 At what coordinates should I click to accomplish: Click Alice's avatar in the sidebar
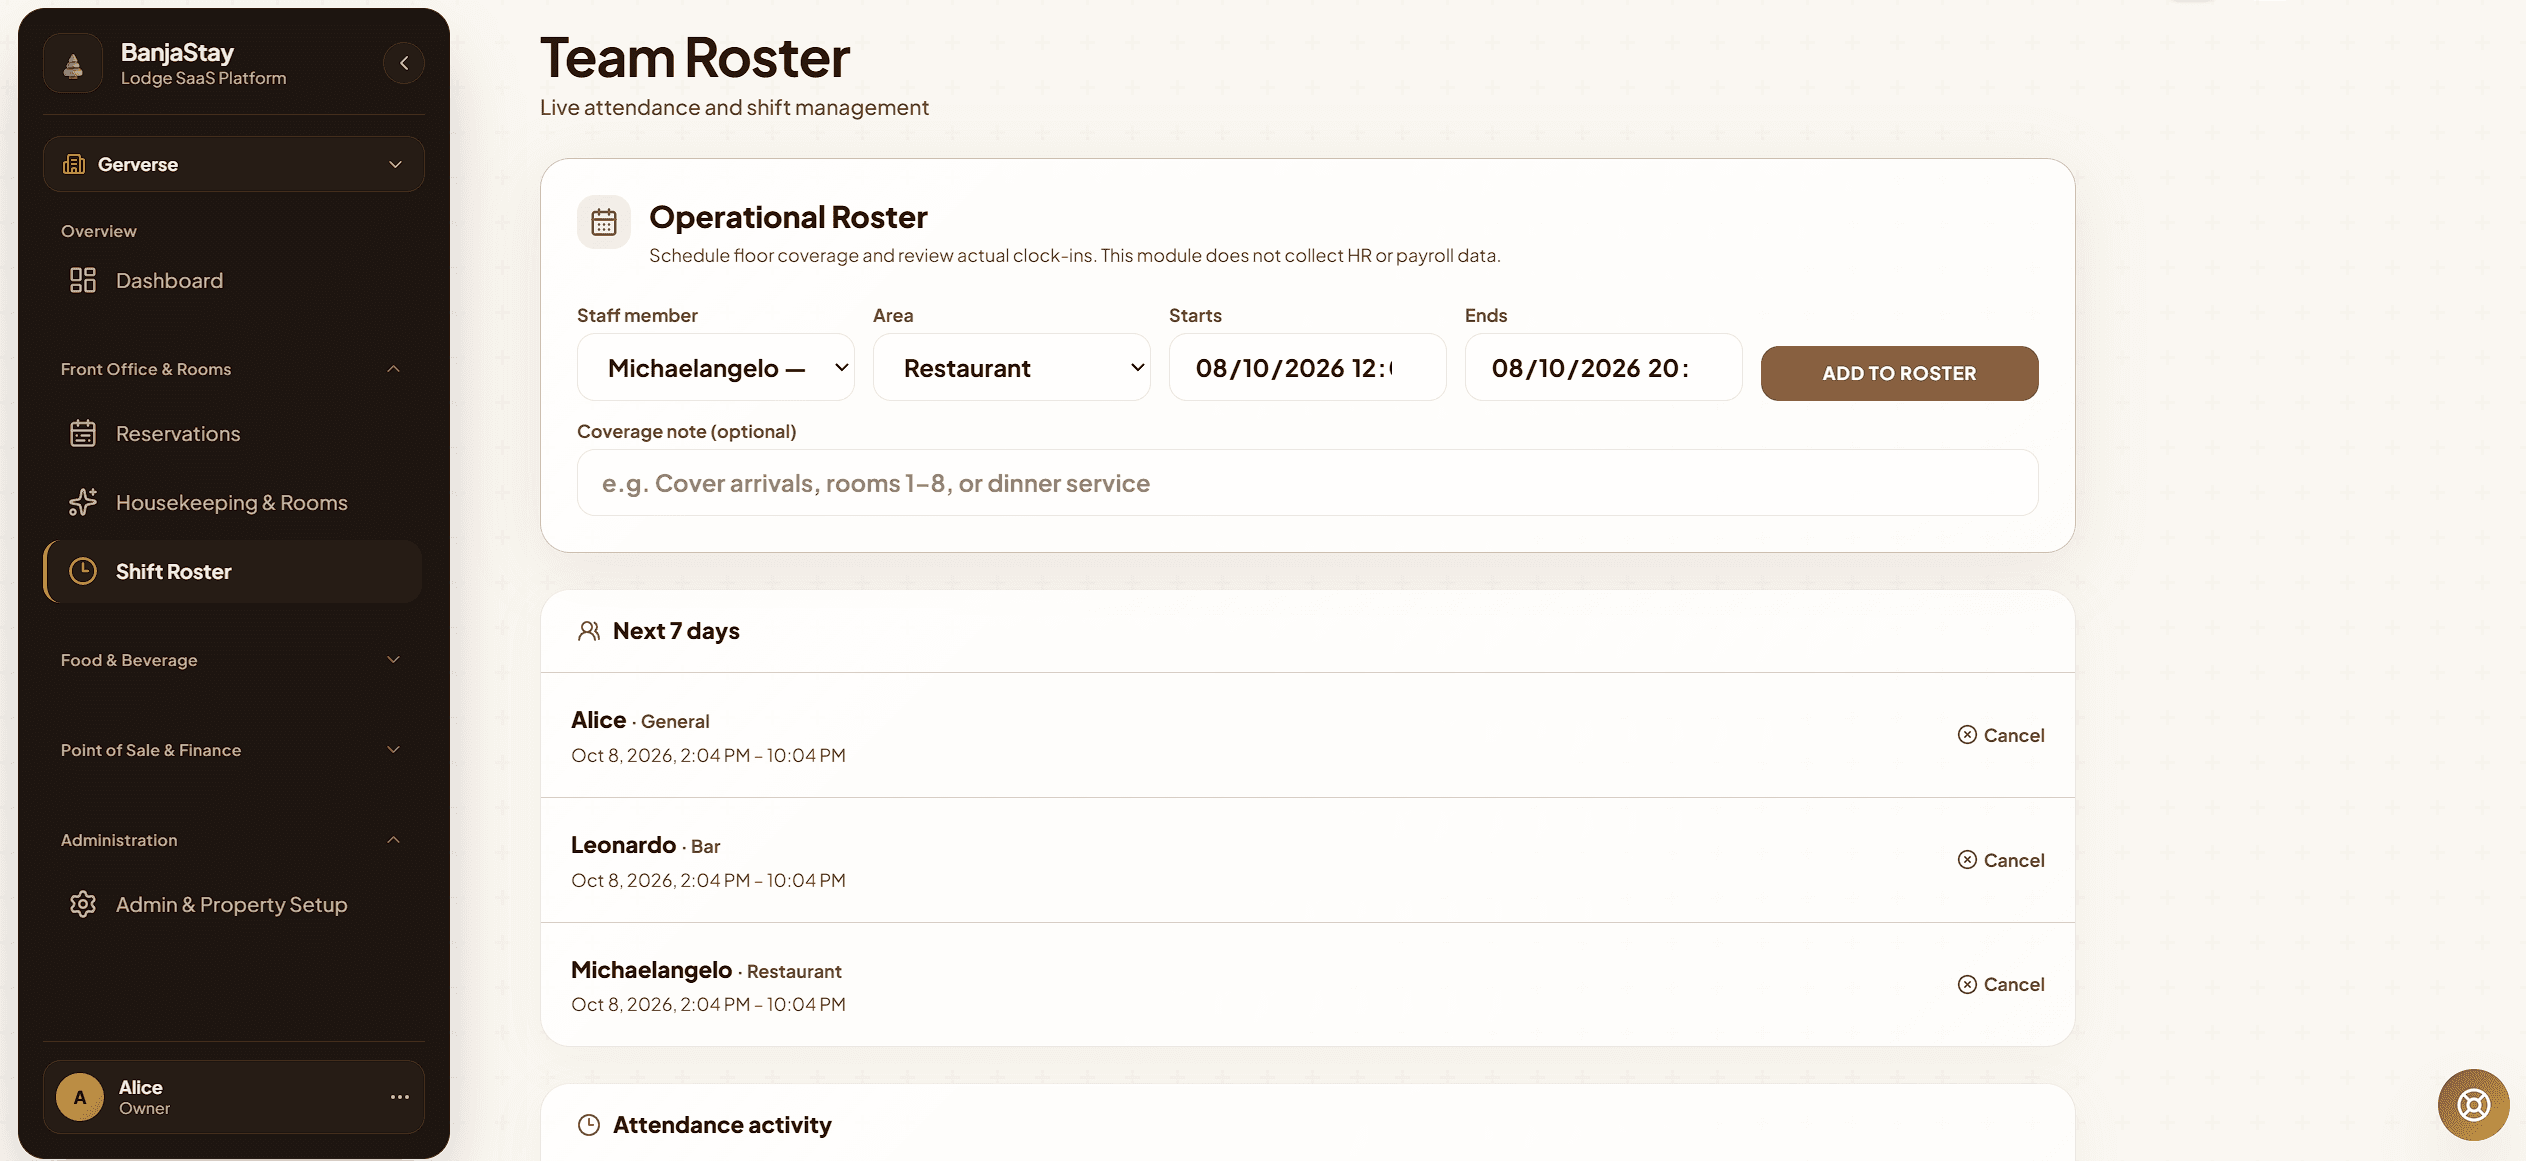click(x=80, y=1097)
